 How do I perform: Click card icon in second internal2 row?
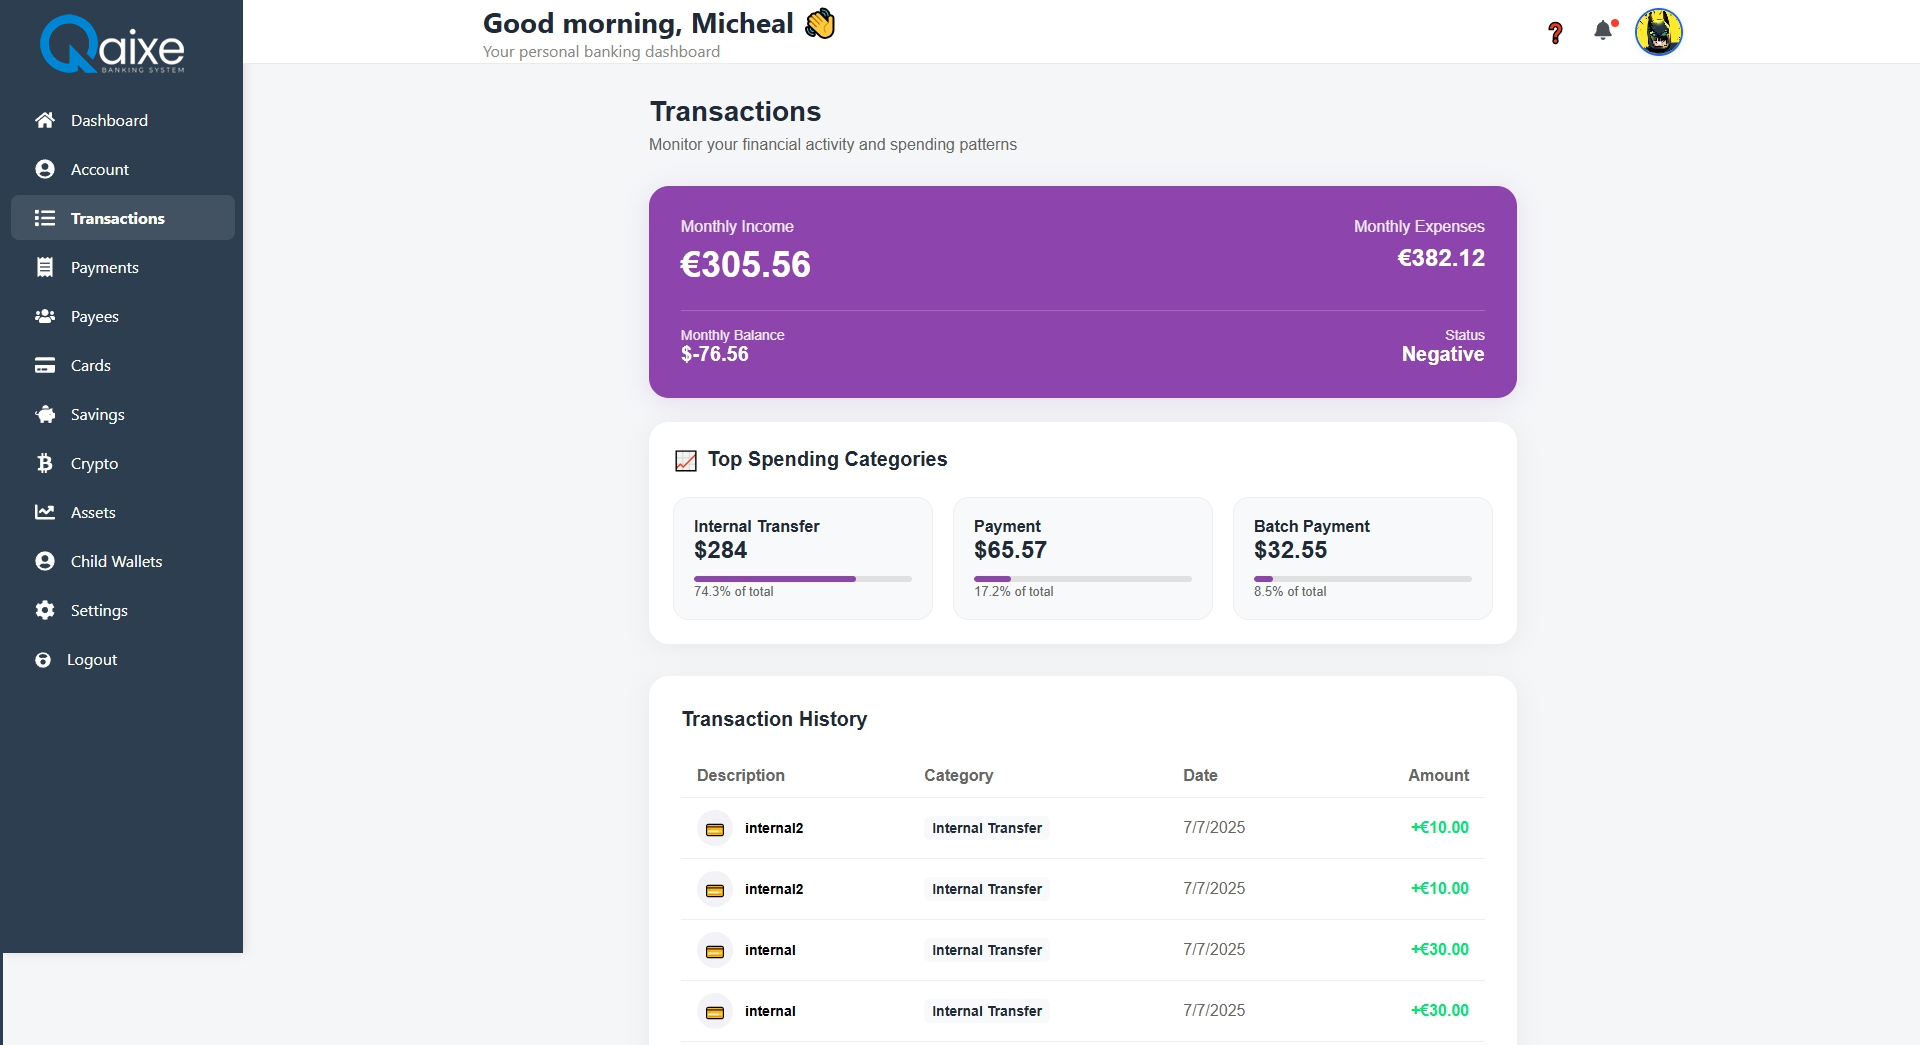tap(715, 890)
